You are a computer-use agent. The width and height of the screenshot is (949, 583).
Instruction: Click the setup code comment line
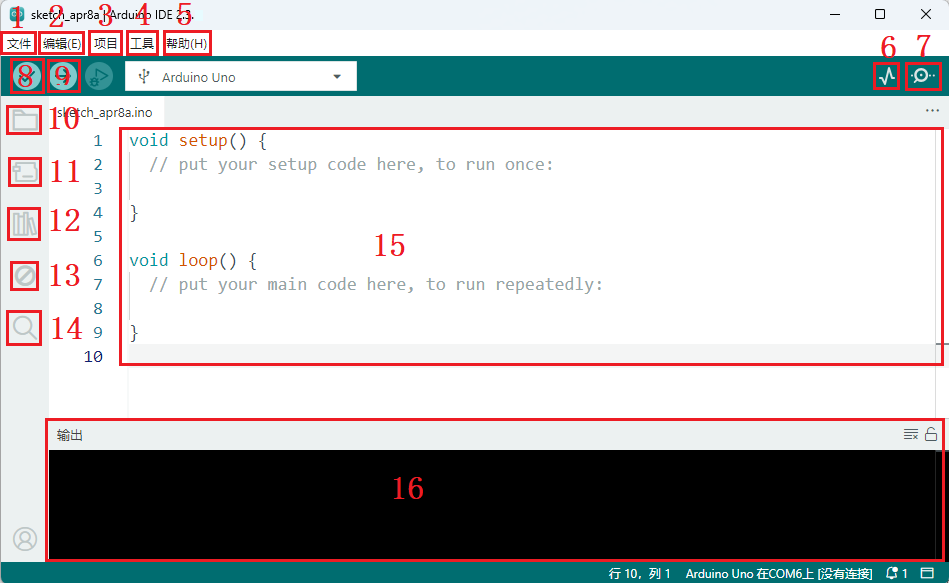coord(351,165)
